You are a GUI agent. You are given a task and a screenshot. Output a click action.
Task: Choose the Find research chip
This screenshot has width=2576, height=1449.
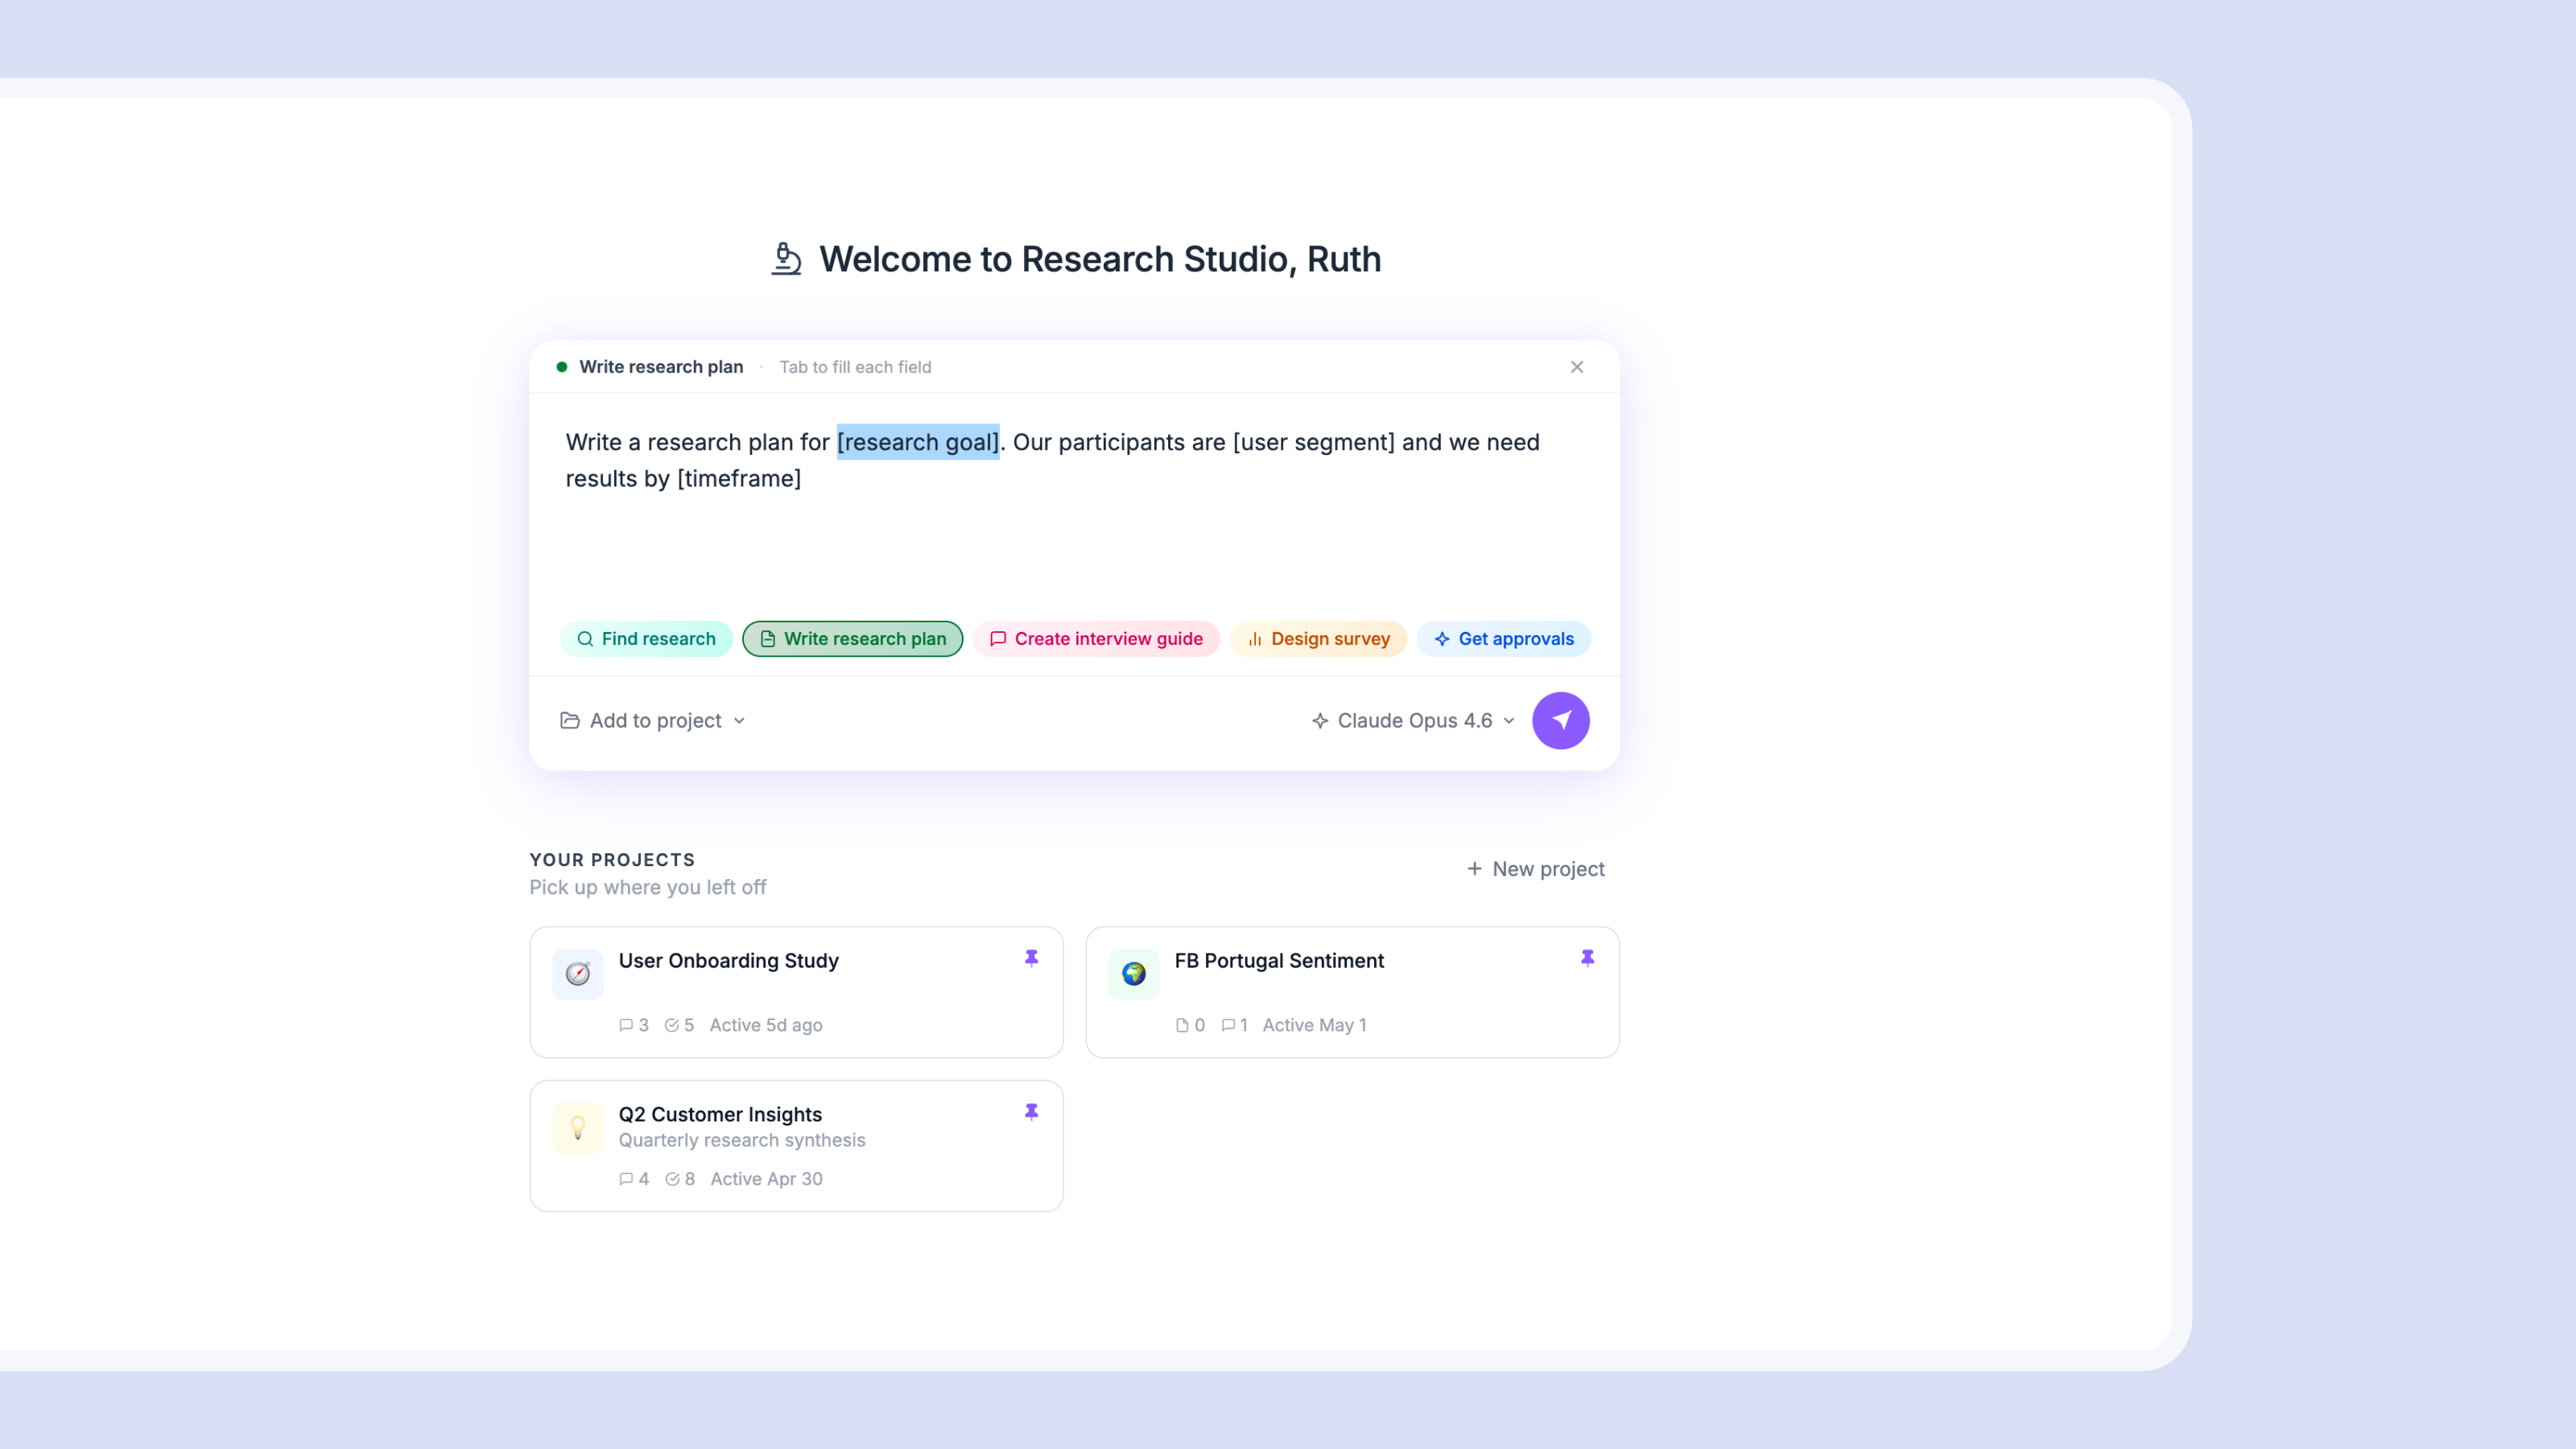pos(646,639)
